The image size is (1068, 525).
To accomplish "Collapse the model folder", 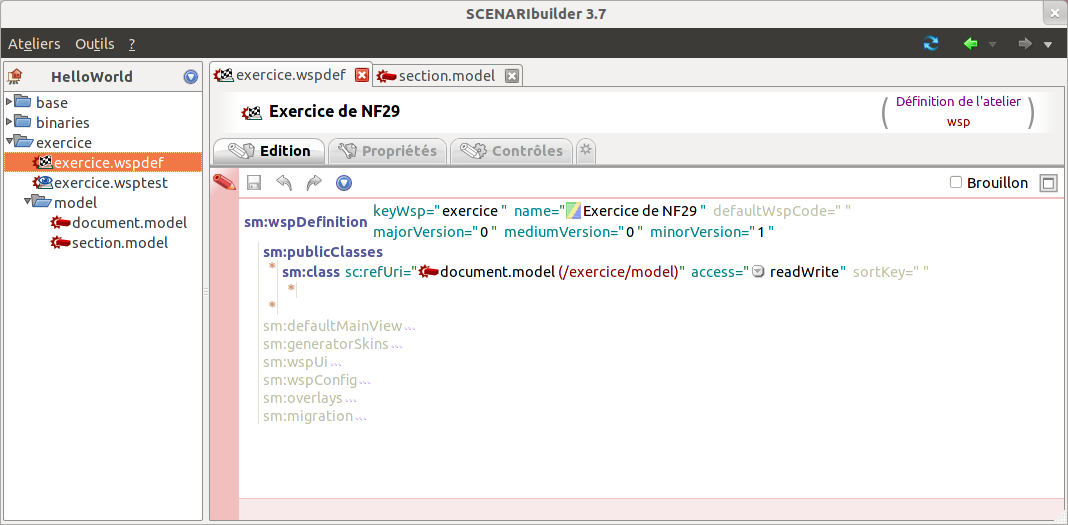I will [28, 202].
